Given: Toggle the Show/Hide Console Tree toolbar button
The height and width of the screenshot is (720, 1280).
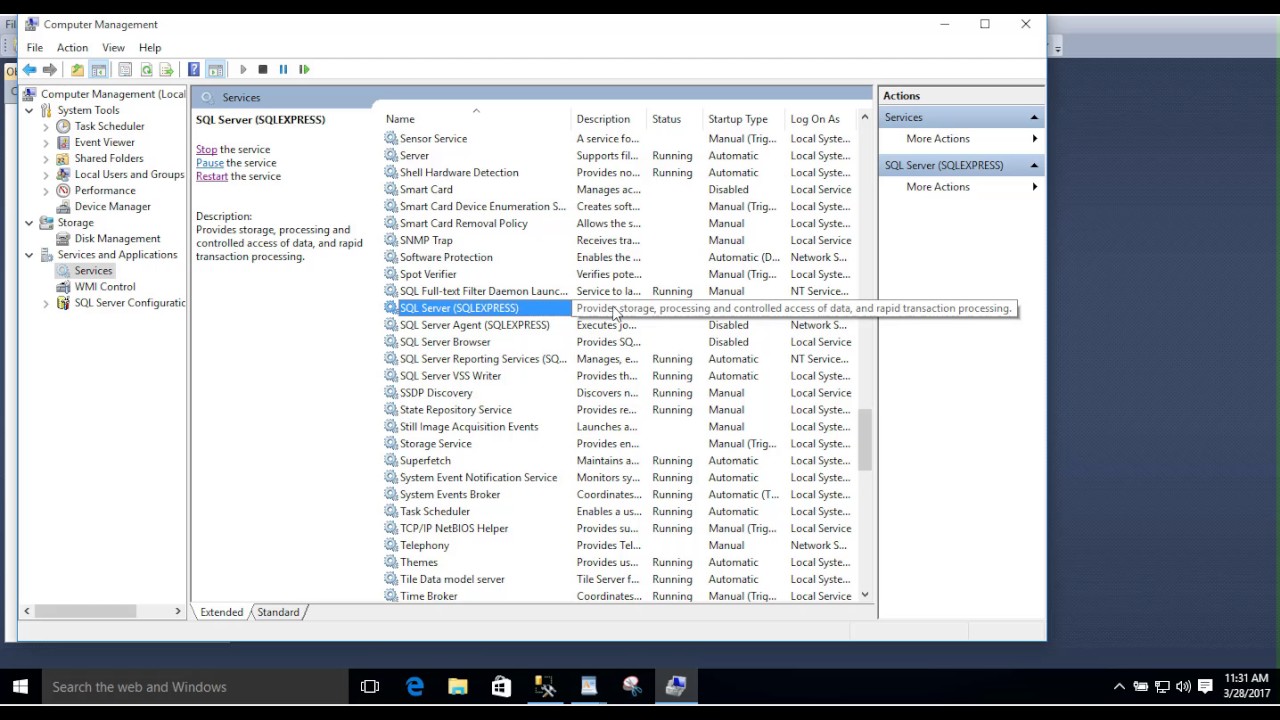Looking at the screenshot, I should click(x=99, y=69).
